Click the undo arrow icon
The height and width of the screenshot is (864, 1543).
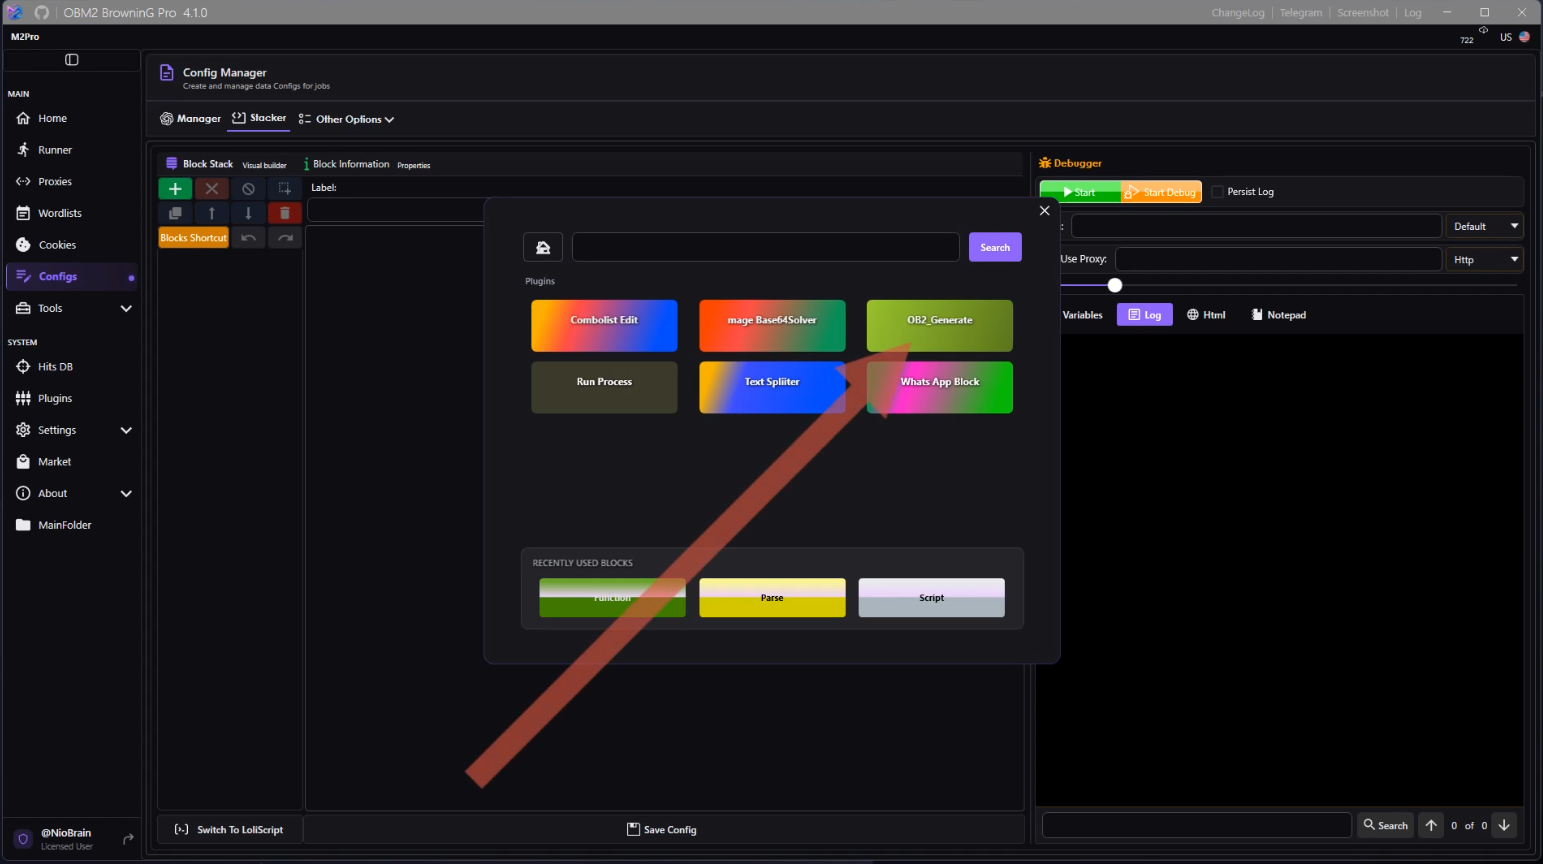click(x=248, y=238)
